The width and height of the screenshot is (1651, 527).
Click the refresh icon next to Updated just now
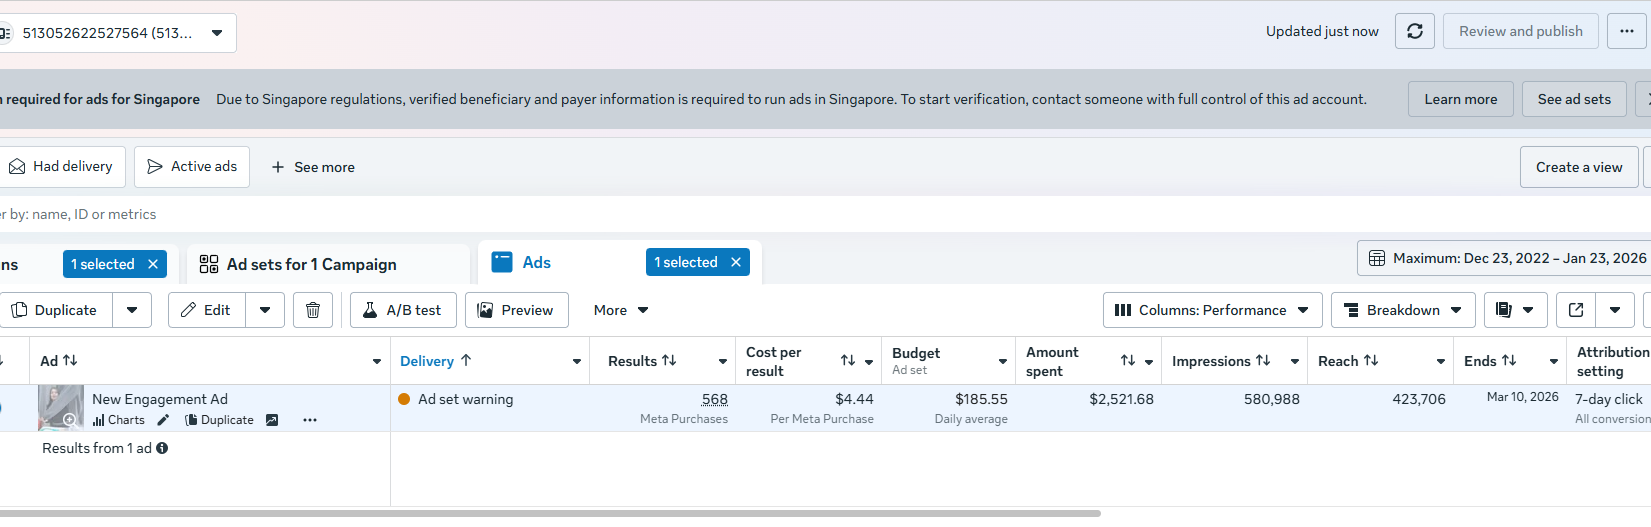pyautogui.click(x=1415, y=31)
